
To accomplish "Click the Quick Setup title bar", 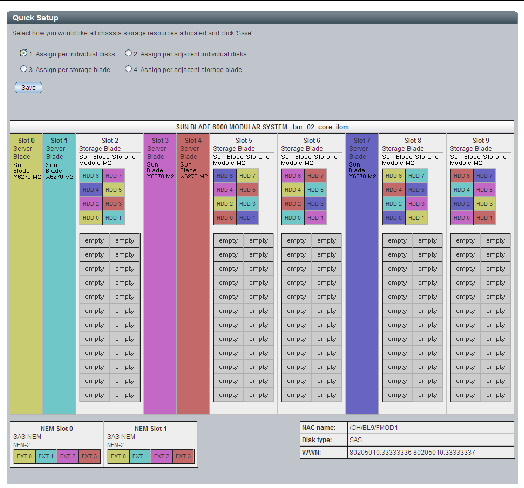I will click(x=262, y=18).
